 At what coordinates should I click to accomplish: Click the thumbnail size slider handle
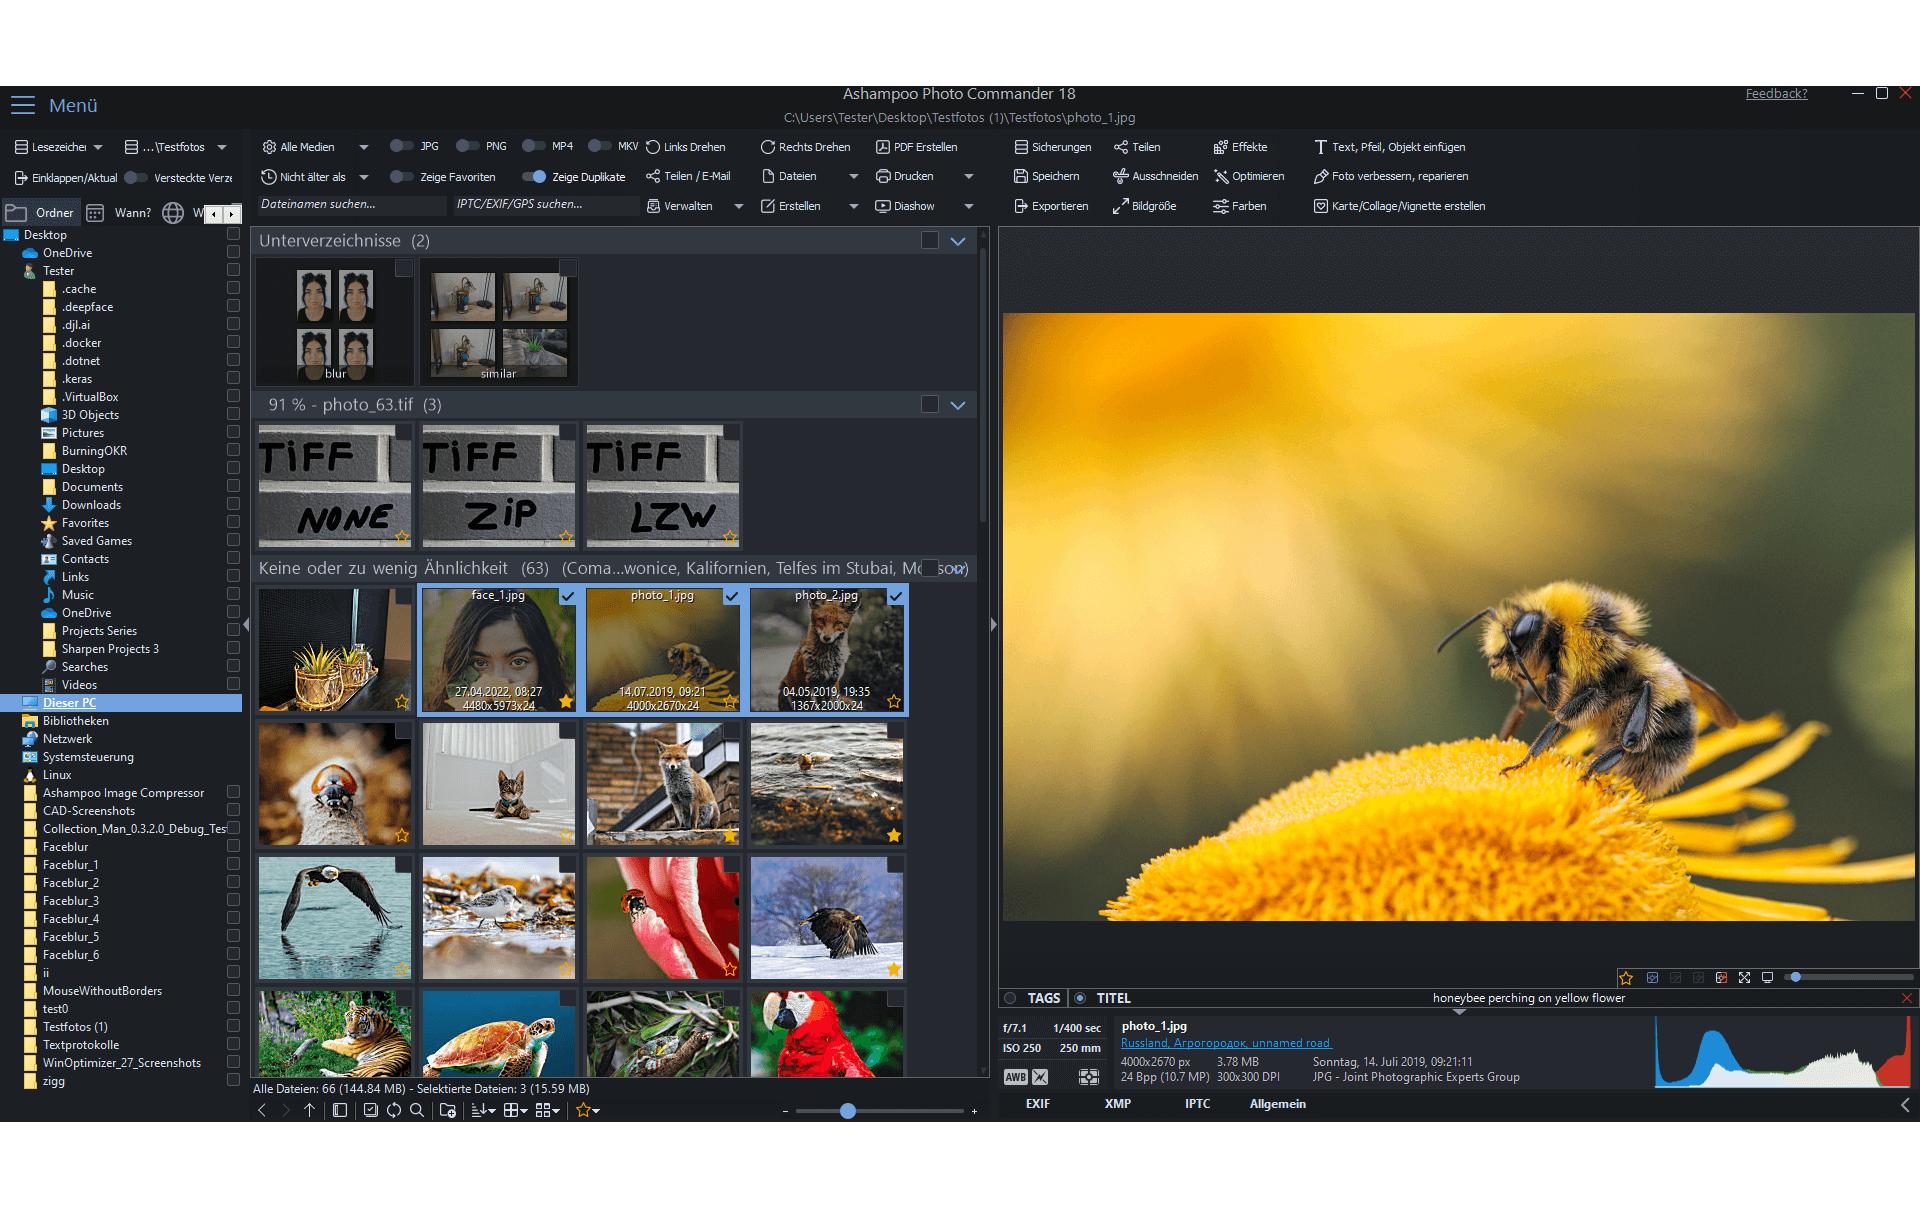tap(848, 1111)
